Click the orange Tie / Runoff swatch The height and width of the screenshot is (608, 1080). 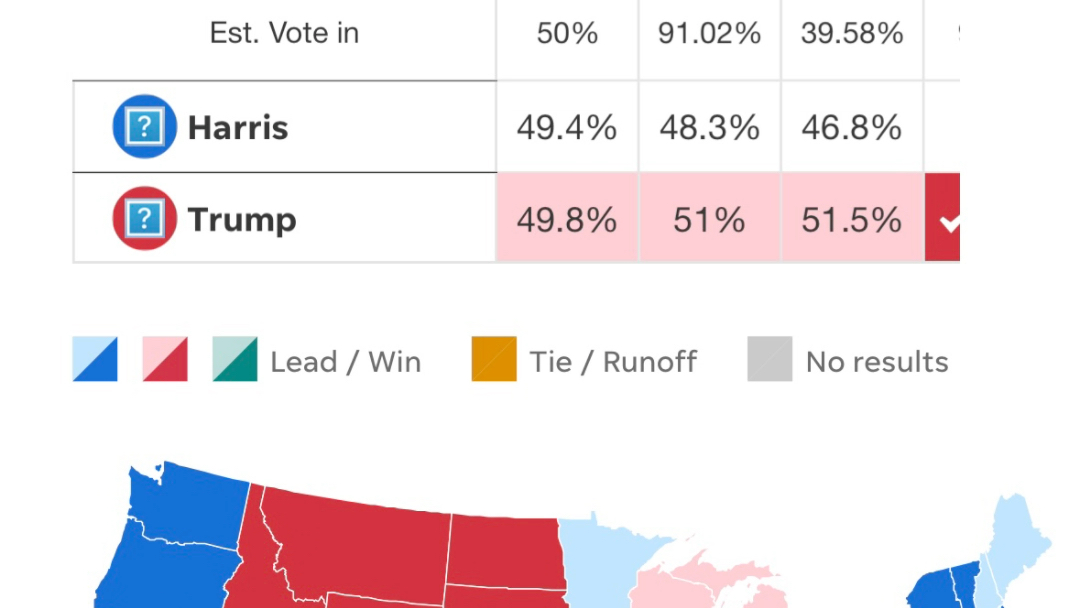pyautogui.click(x=494, y=359)
